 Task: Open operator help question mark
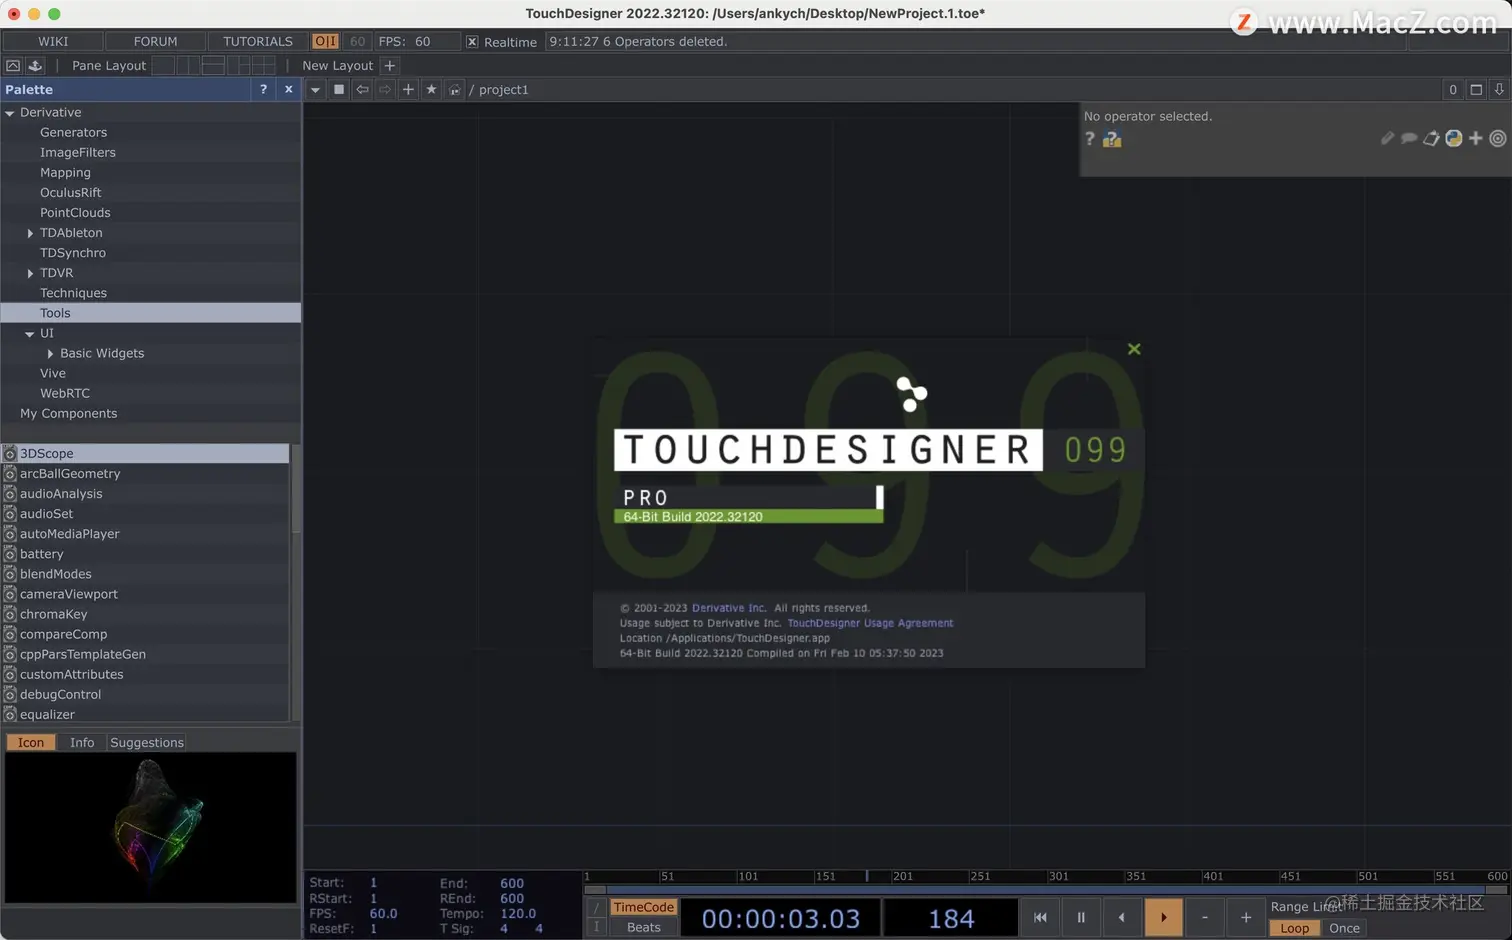pos(1090,139)
